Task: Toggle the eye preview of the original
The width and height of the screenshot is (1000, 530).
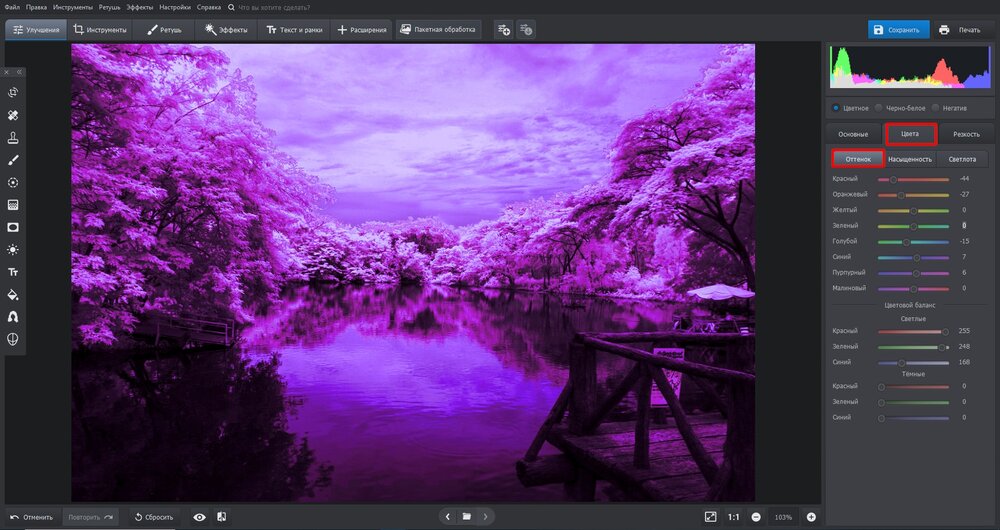Action: point(200,517)
